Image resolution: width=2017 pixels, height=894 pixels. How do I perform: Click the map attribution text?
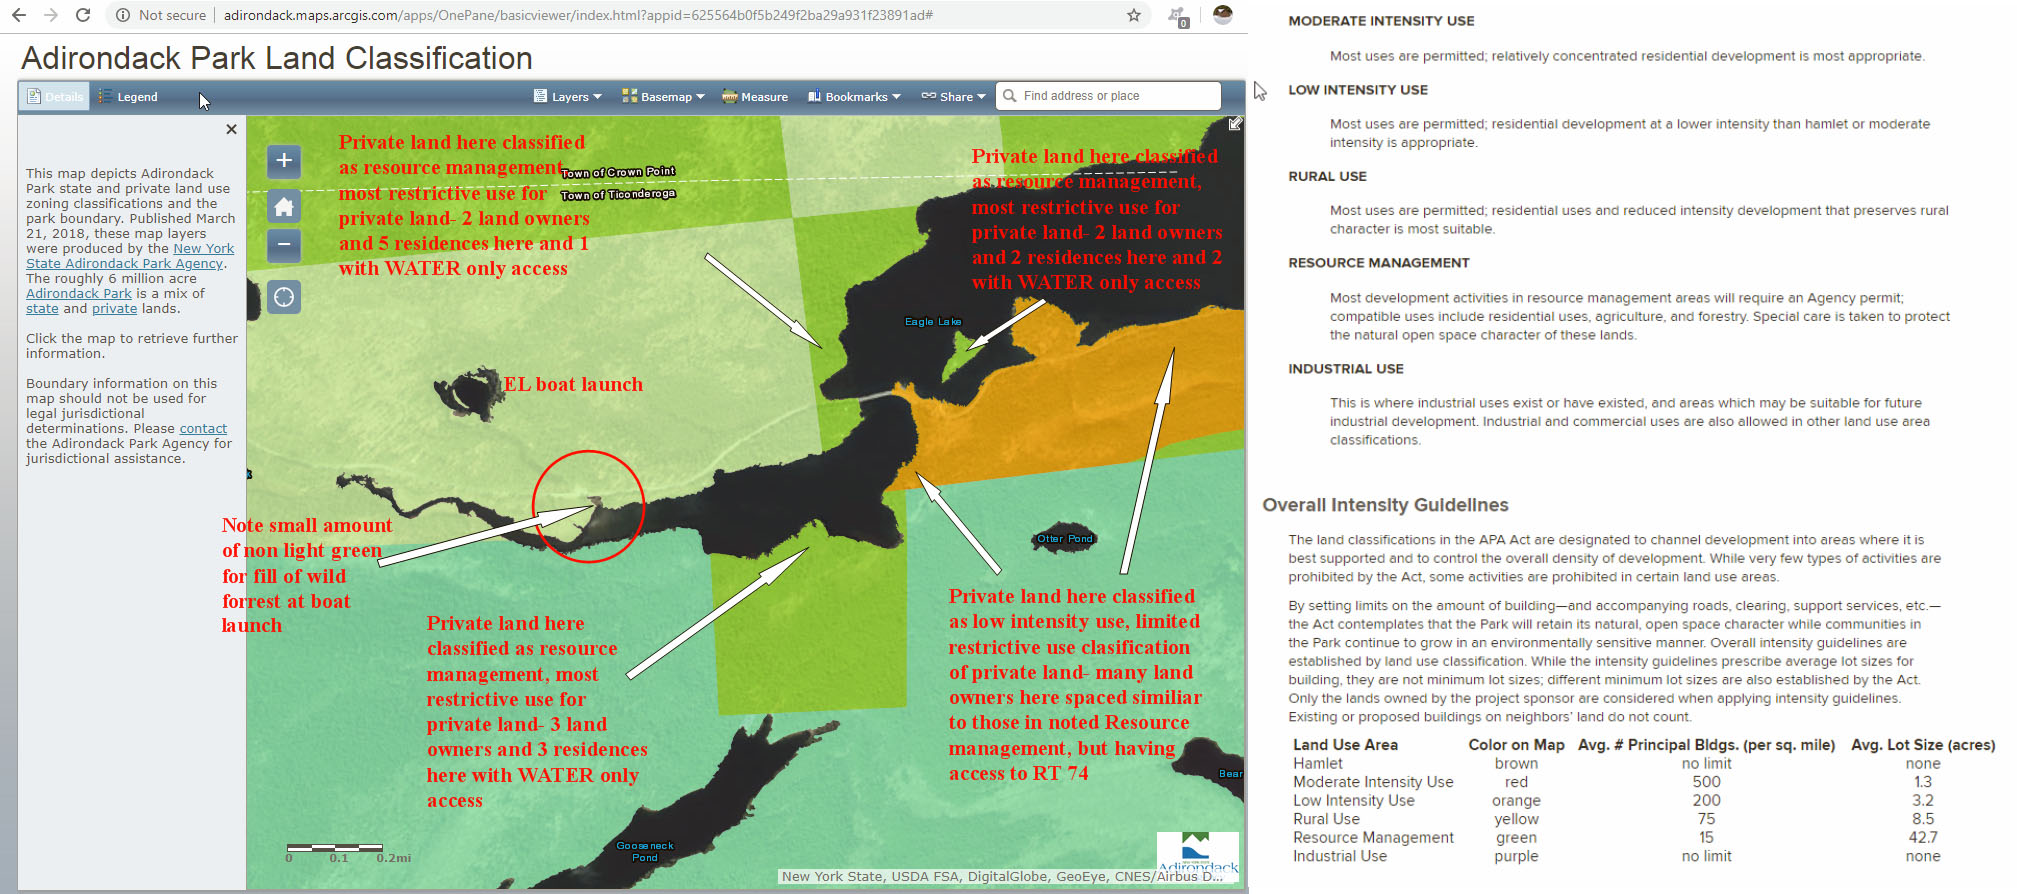1002,877
